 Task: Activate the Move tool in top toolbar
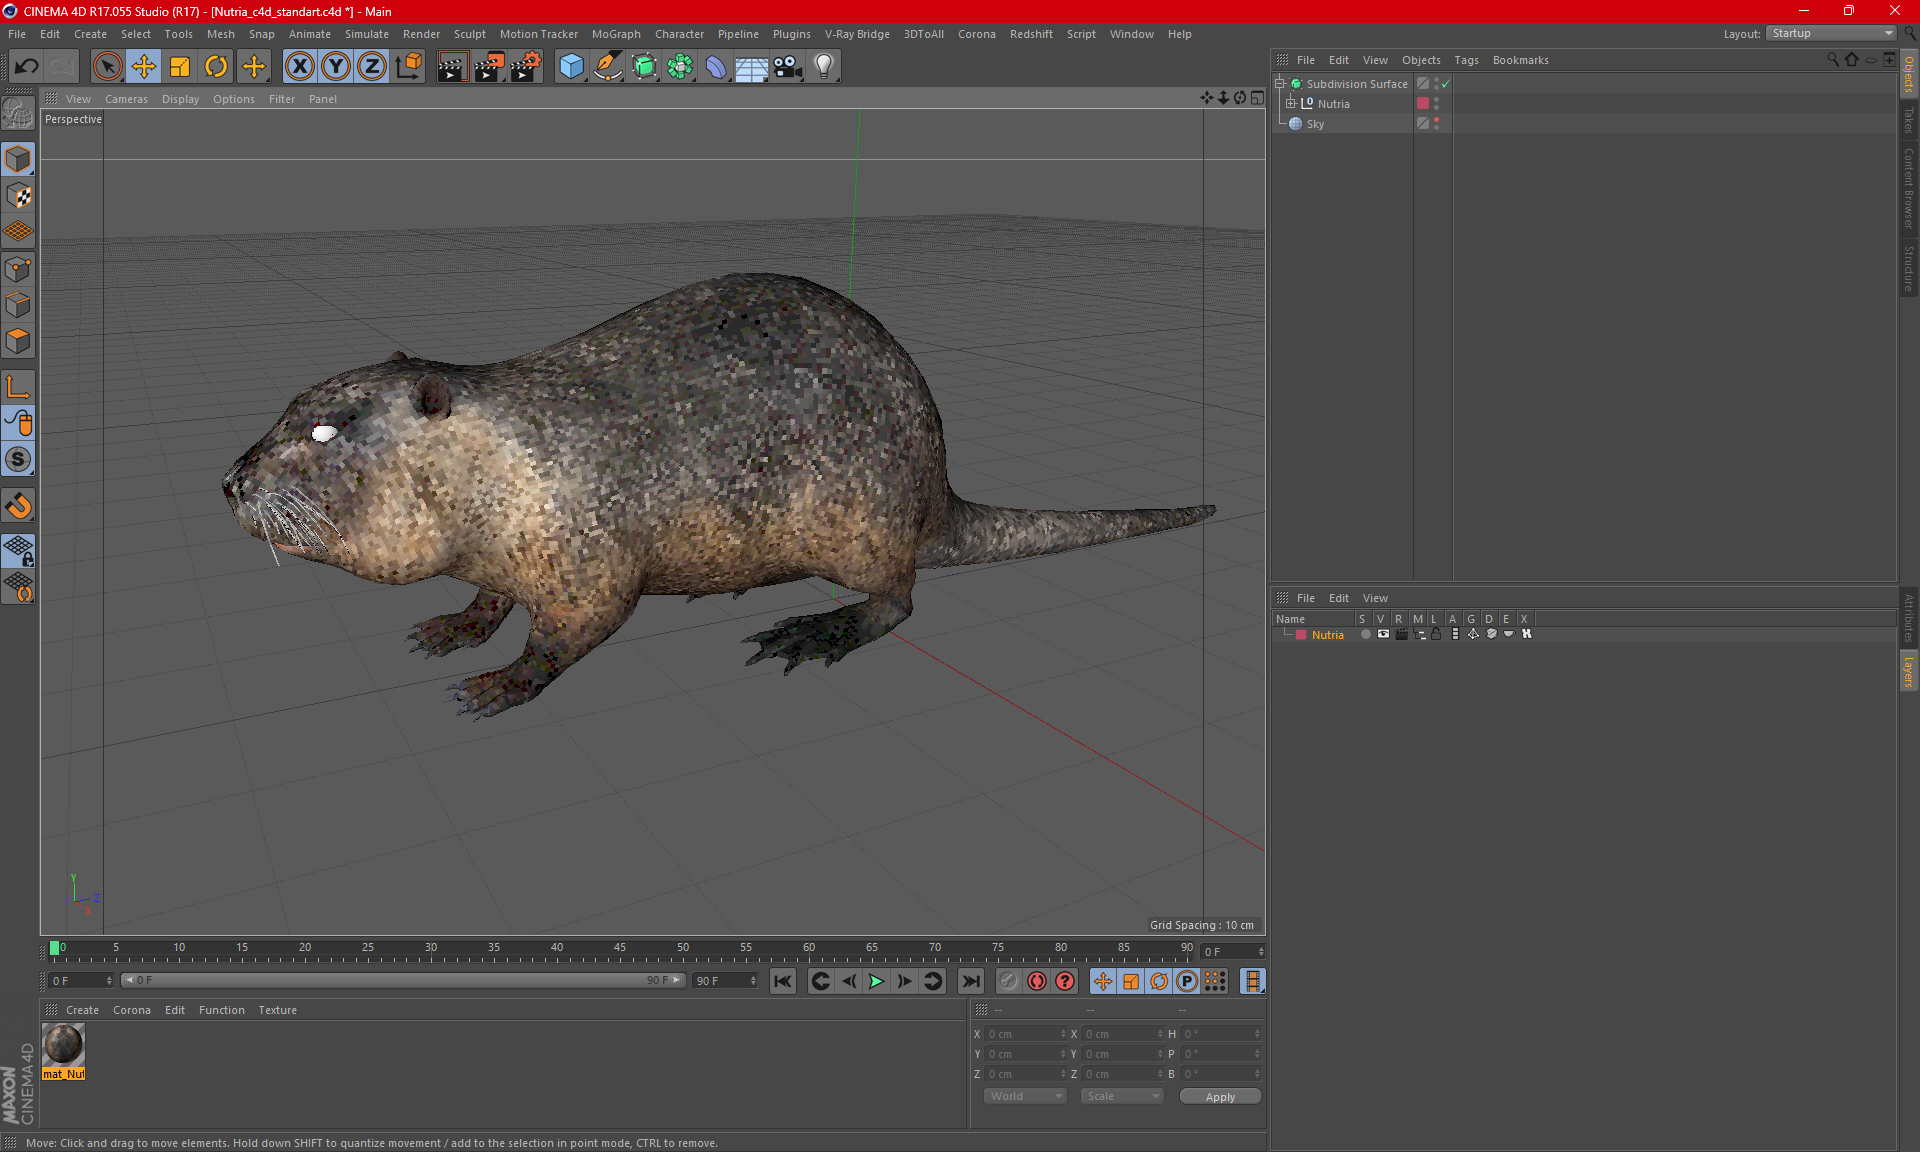tap(144, 67)
